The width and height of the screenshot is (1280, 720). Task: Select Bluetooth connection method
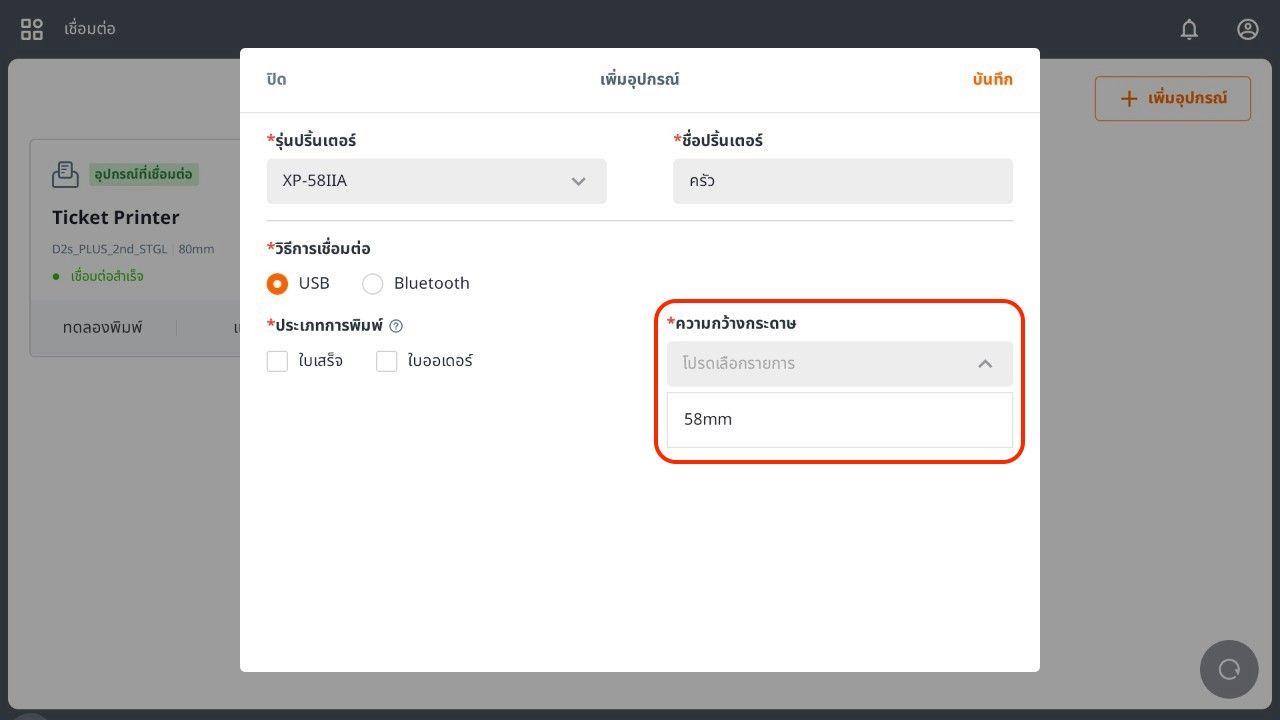tap(373, 284)
